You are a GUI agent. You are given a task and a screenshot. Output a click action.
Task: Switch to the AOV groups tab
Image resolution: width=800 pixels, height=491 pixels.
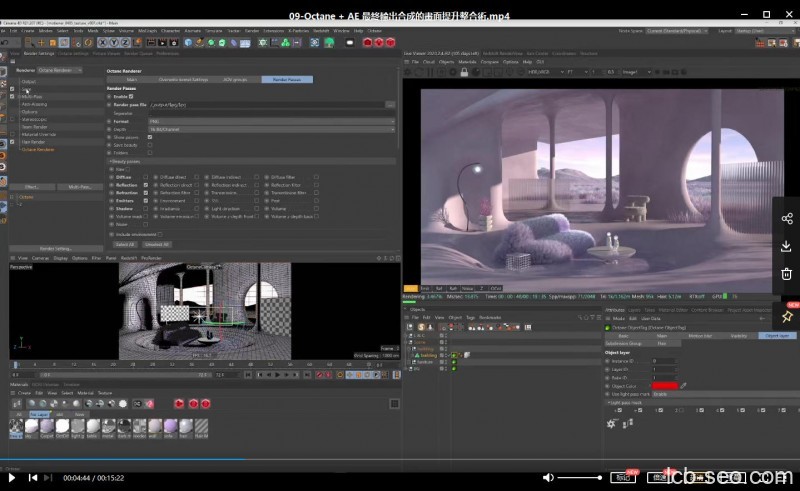tap(234, 79)
